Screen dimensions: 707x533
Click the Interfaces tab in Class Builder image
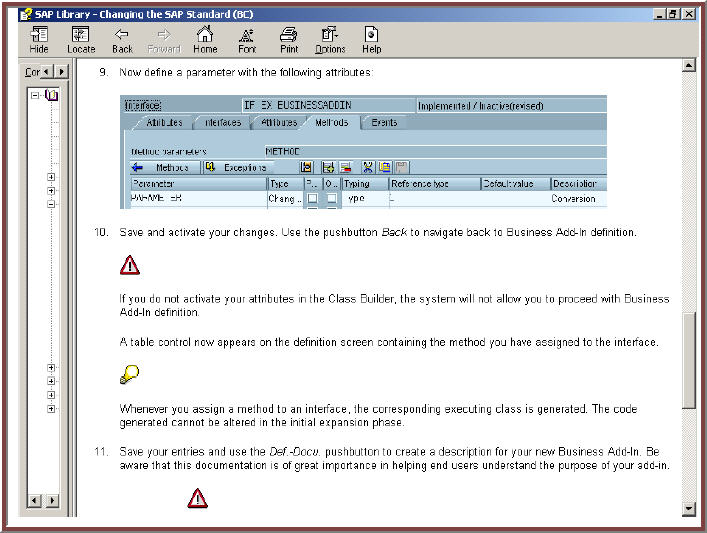pyautogui.click(x=223, y=123)
